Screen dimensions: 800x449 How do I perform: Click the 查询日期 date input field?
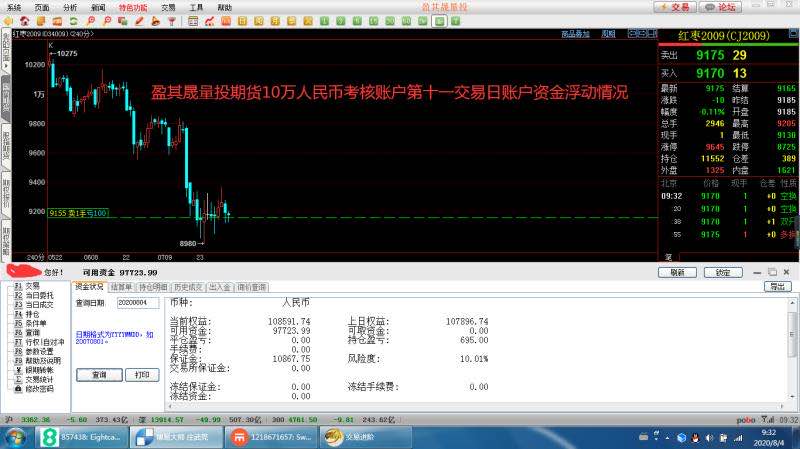(138, 303)
